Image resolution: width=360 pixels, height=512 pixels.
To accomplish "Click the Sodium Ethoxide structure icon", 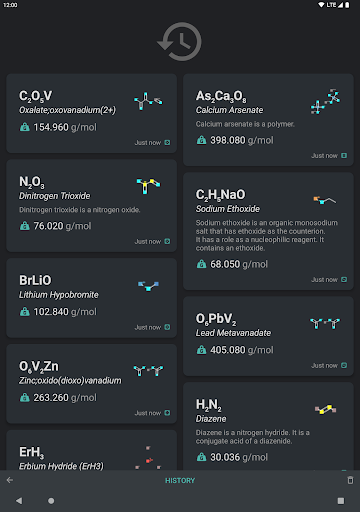I will click(324, 200).
